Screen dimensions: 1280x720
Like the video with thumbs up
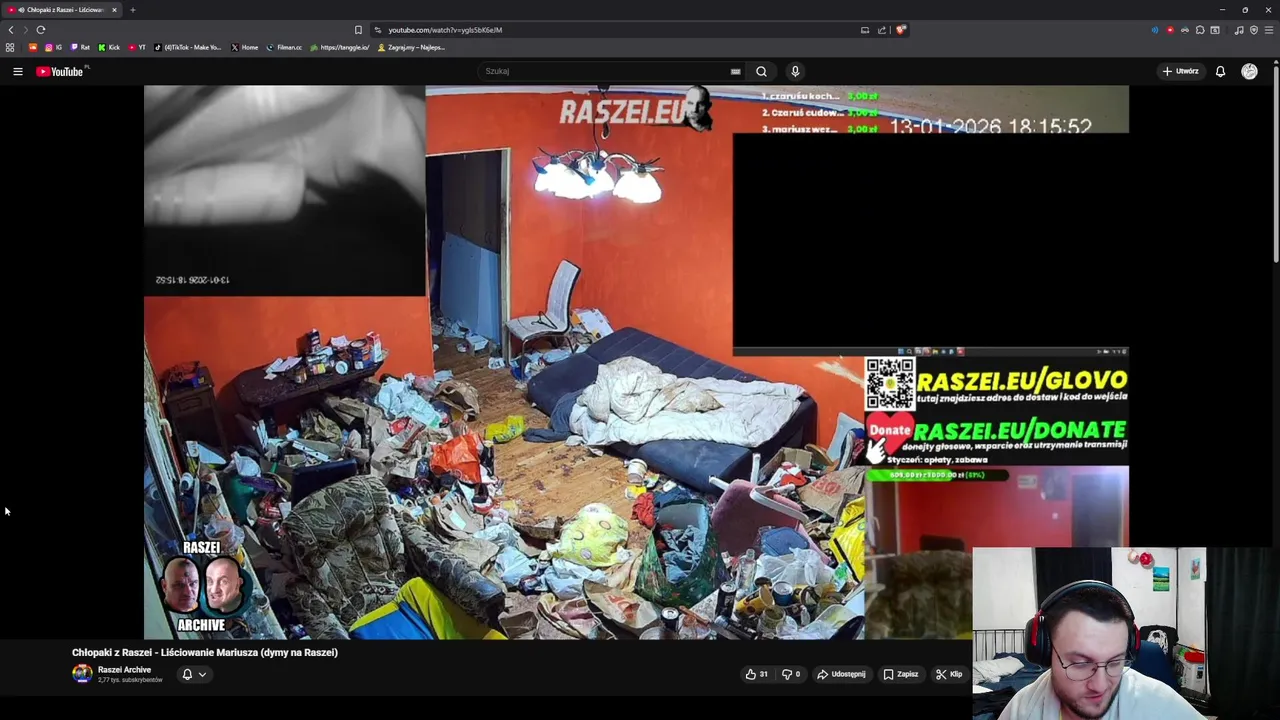point(756,674)
